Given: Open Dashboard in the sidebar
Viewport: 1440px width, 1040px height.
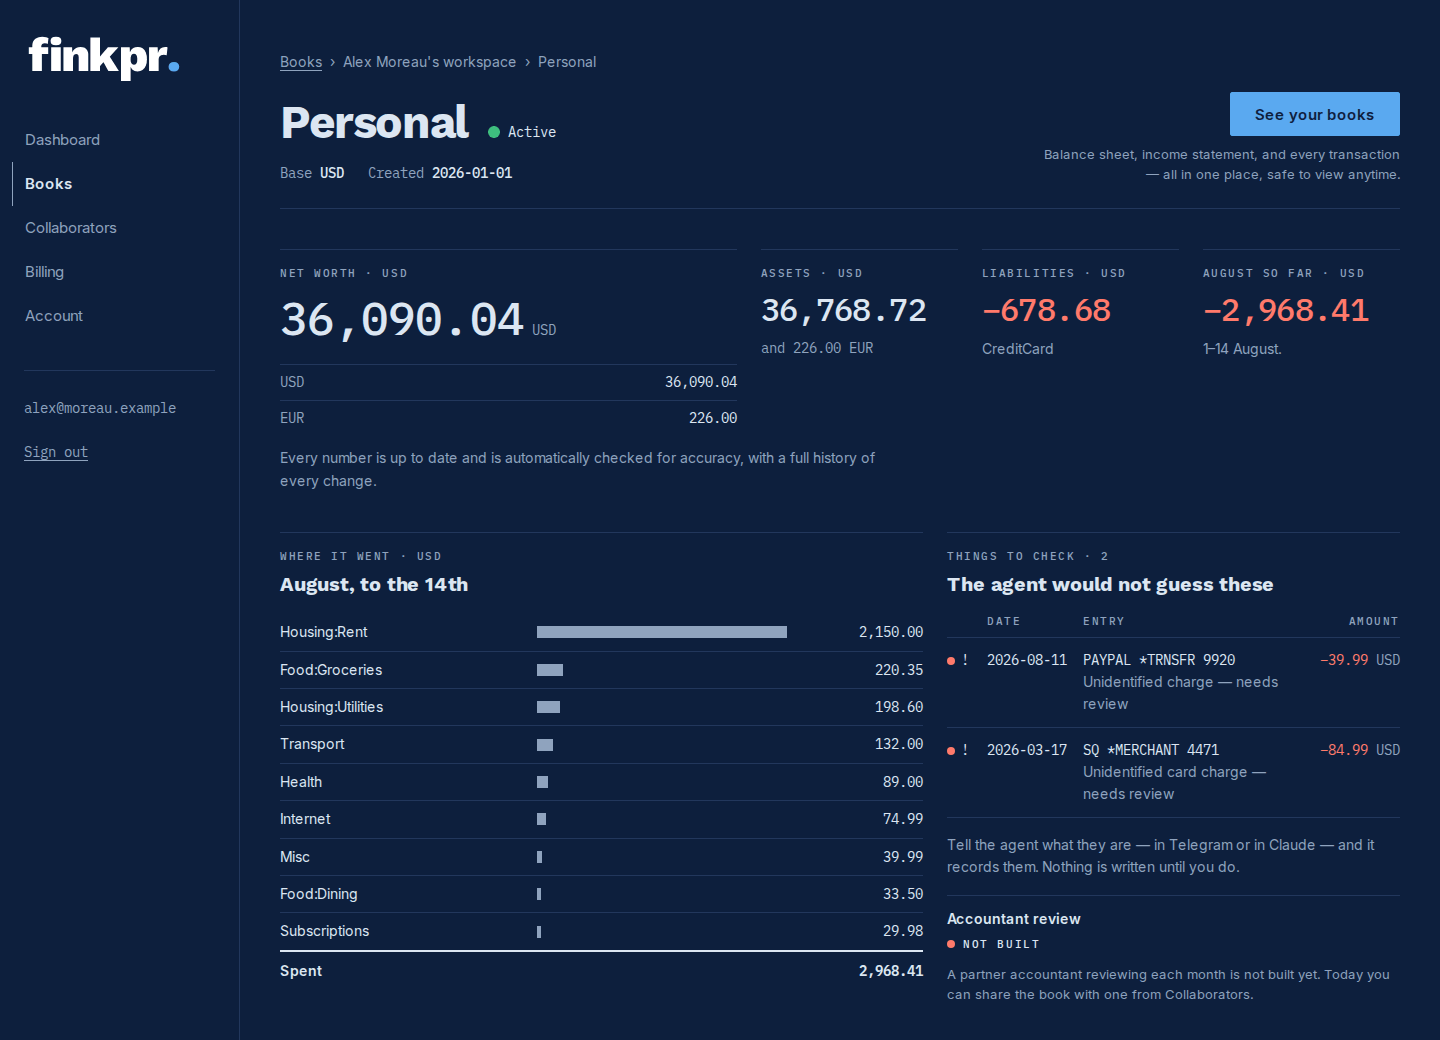Looking at the screenshot, I should point(62,140).
